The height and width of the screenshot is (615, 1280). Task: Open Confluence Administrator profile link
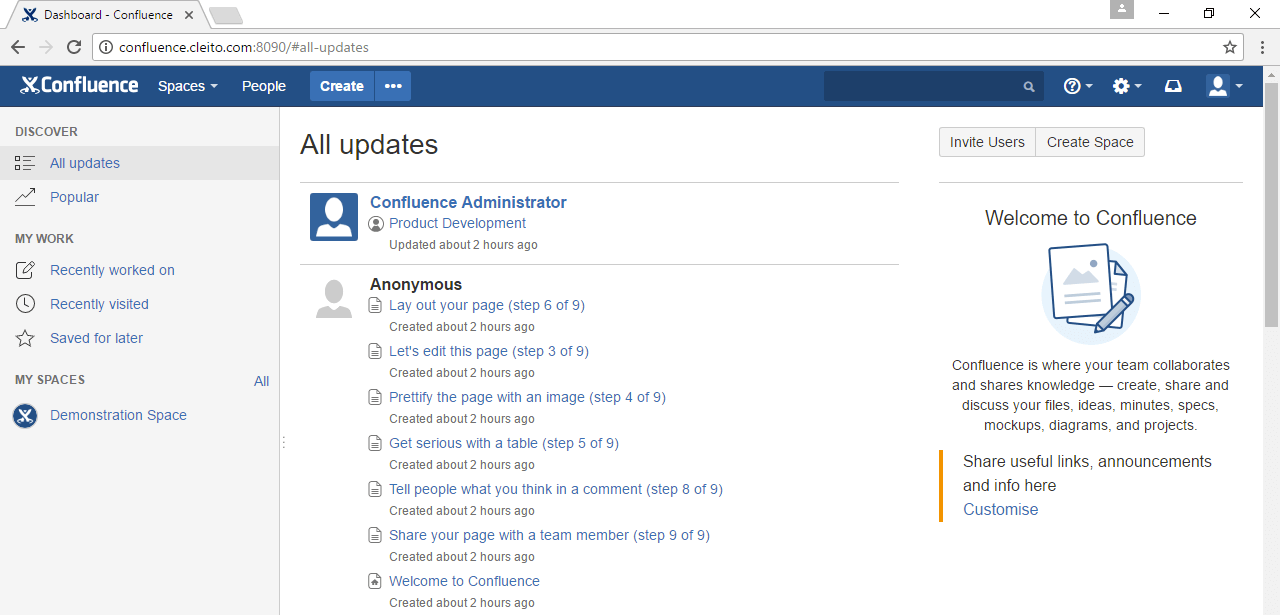[468, 202]
